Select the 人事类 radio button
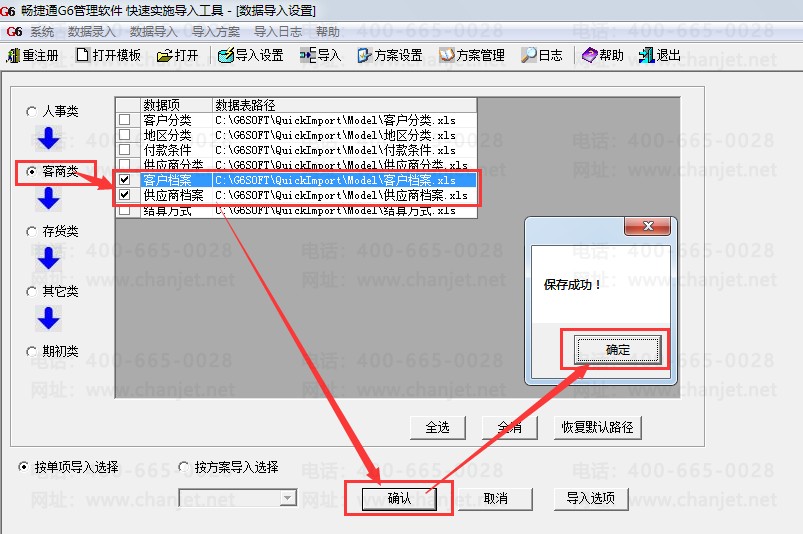This screenshot has width=803, height=534. click(x=31, y=111)
